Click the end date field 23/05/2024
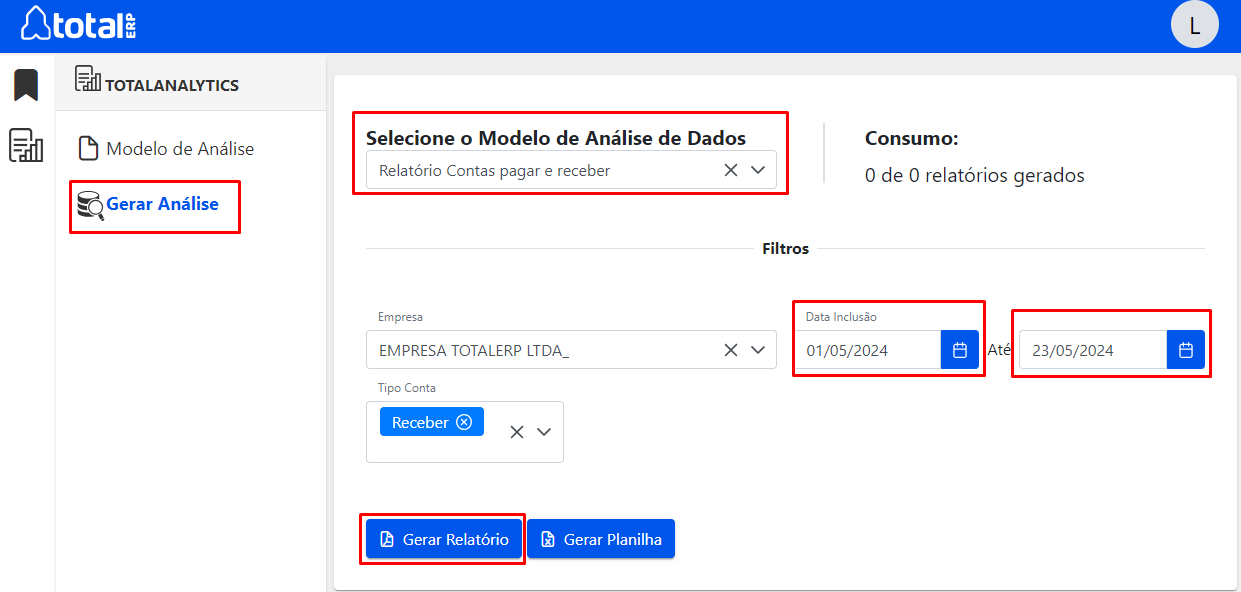 [1093, 350]
